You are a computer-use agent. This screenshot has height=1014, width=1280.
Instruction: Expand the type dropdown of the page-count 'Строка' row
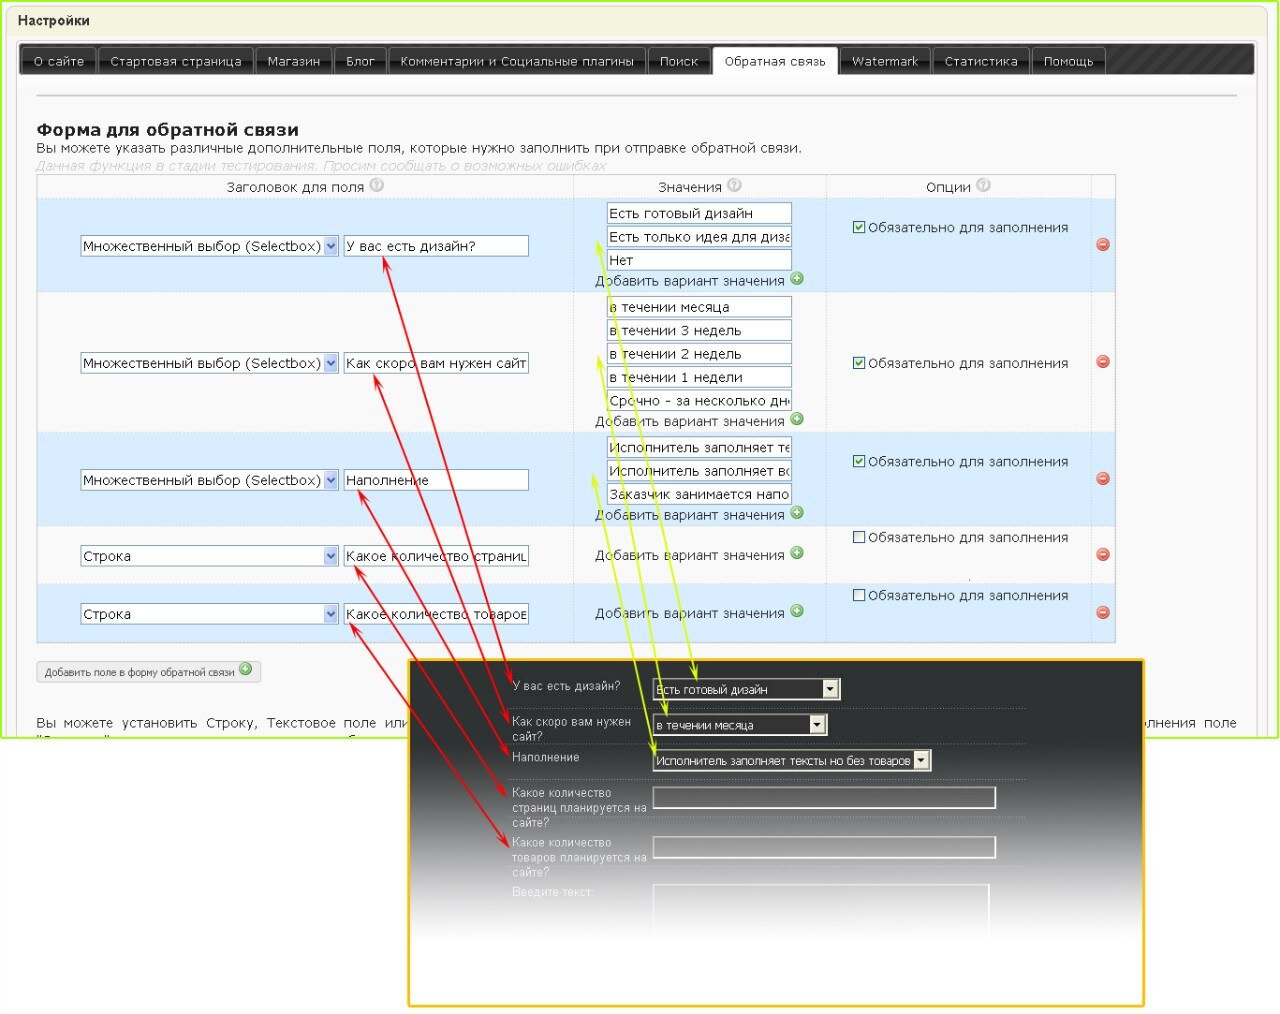331,556
